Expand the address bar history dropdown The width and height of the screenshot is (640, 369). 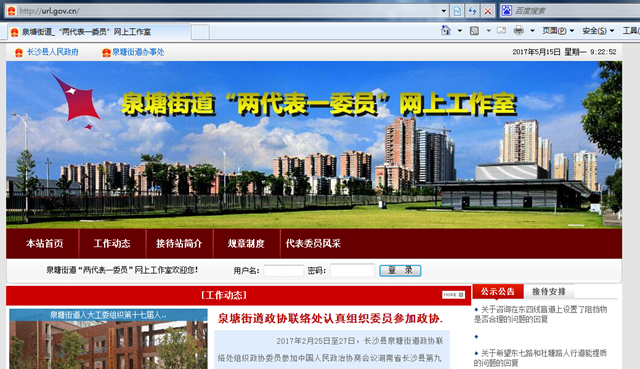click(444, 11)
